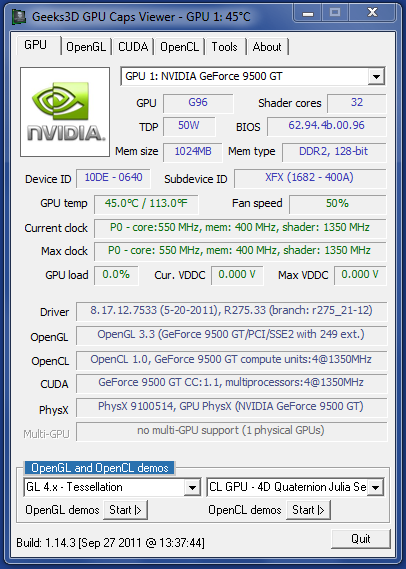Click the PhysX info field

(231, 407)
